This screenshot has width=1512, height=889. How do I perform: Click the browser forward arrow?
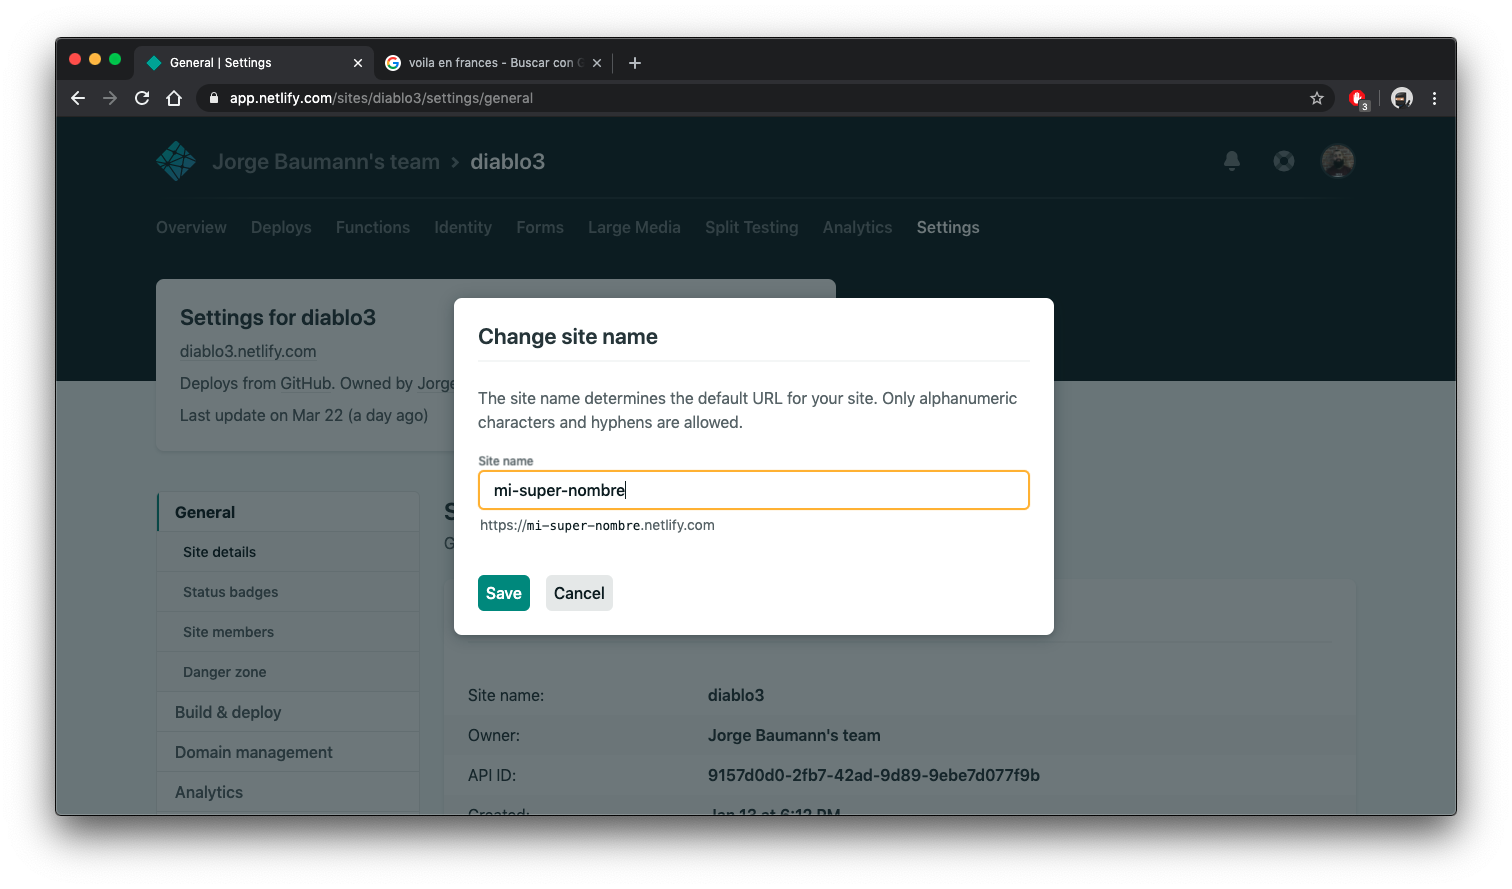(110, 98)
